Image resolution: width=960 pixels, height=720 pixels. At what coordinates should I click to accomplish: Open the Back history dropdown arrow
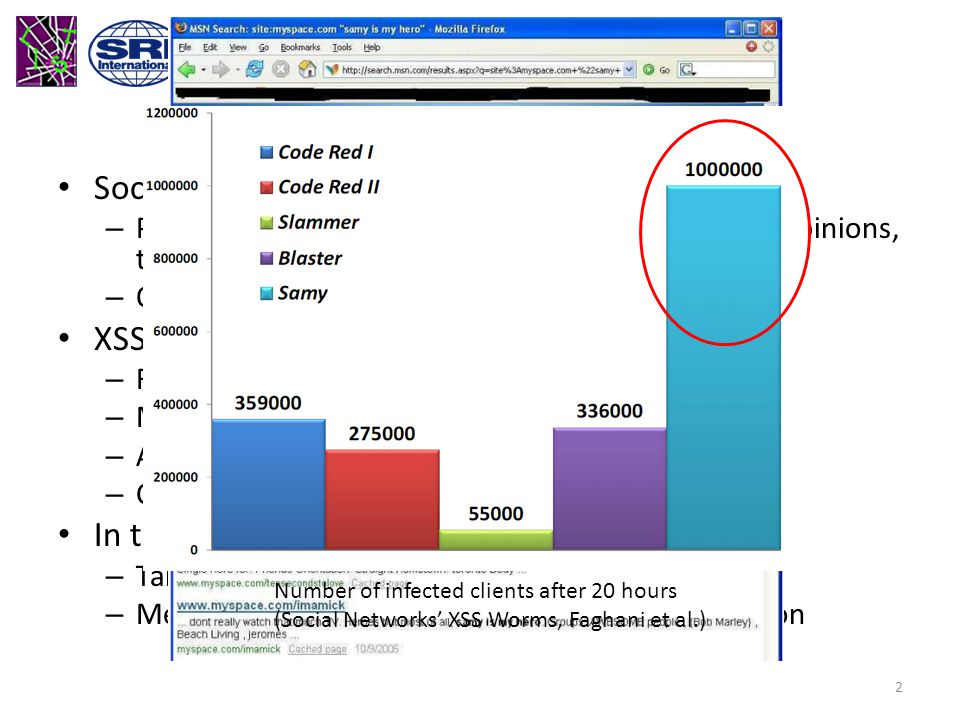coord(203,70)
